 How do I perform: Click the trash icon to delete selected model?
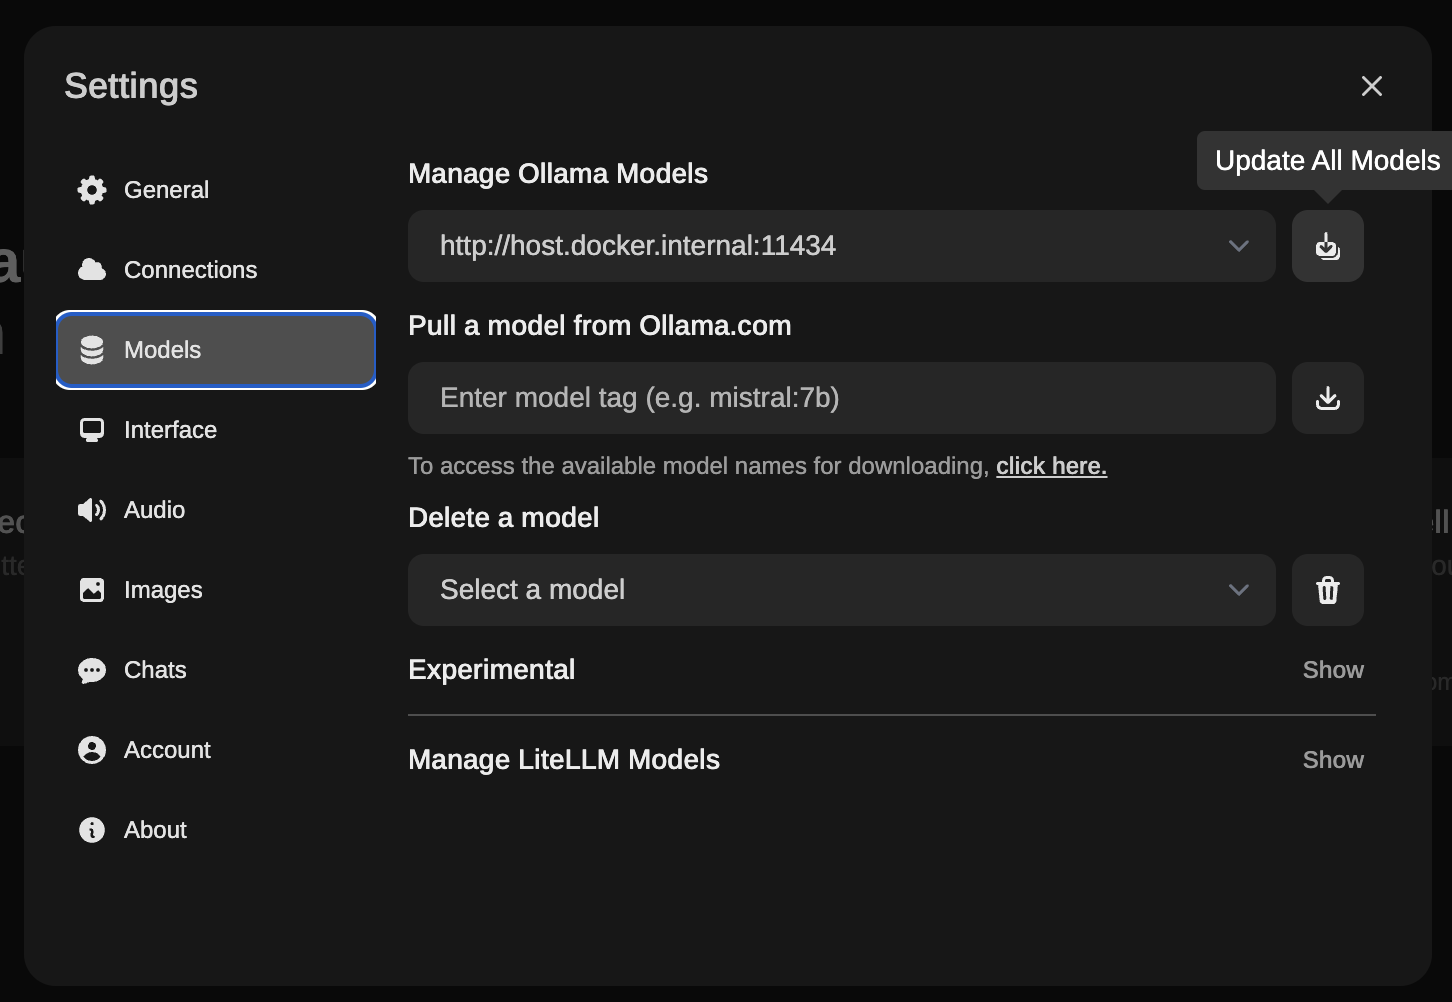coord(1327,590)
